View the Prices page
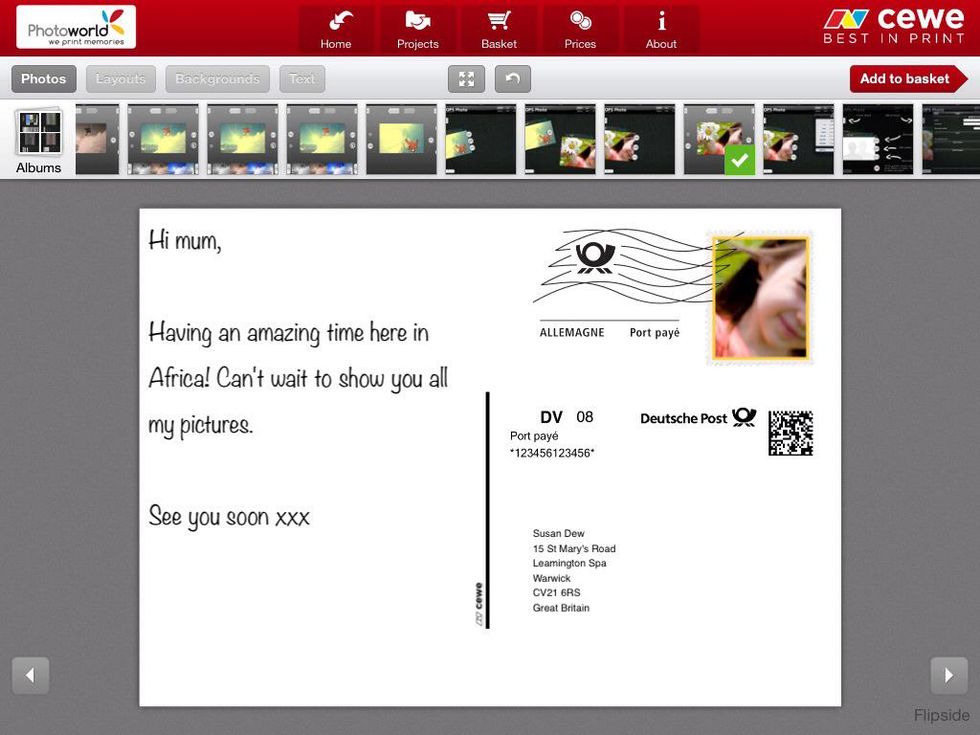Image resolution: width=980 pixels, height=735 pixels. (x=580, y=29)
